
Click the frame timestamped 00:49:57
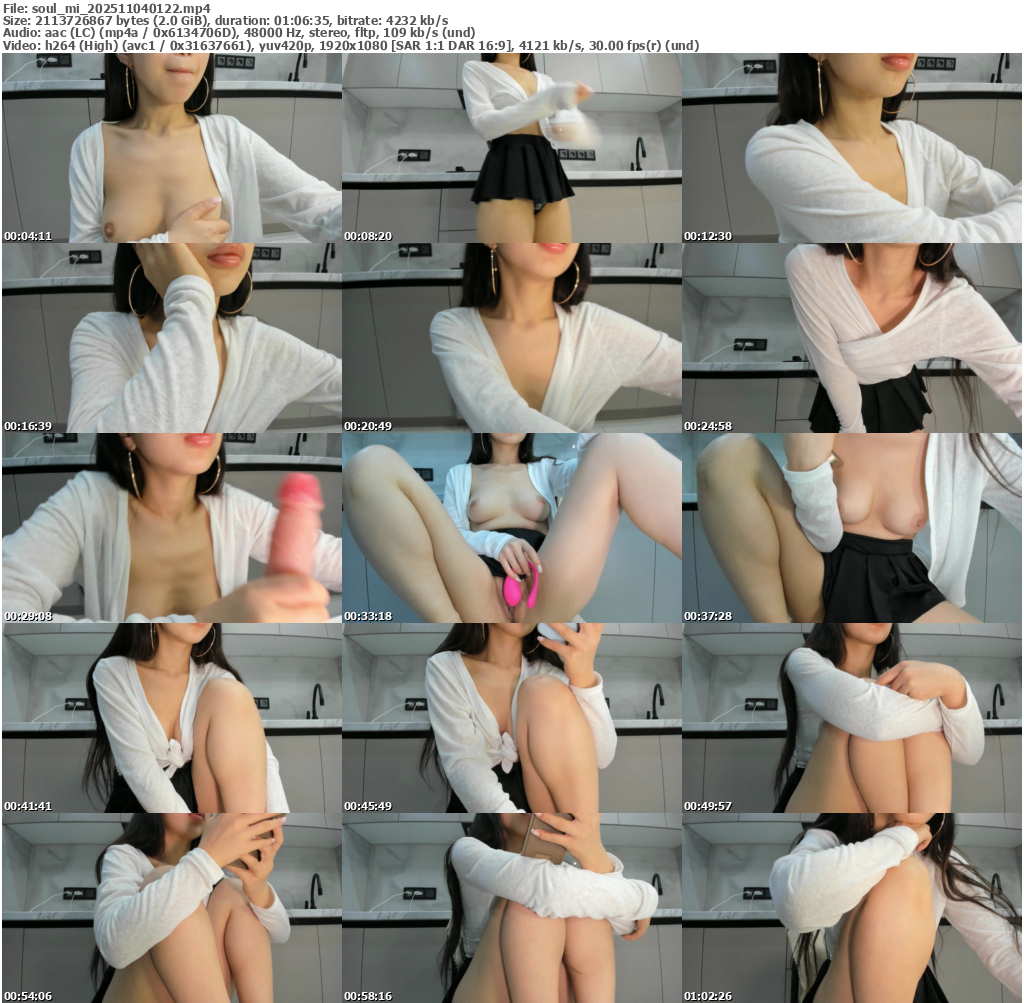(852, 718)
